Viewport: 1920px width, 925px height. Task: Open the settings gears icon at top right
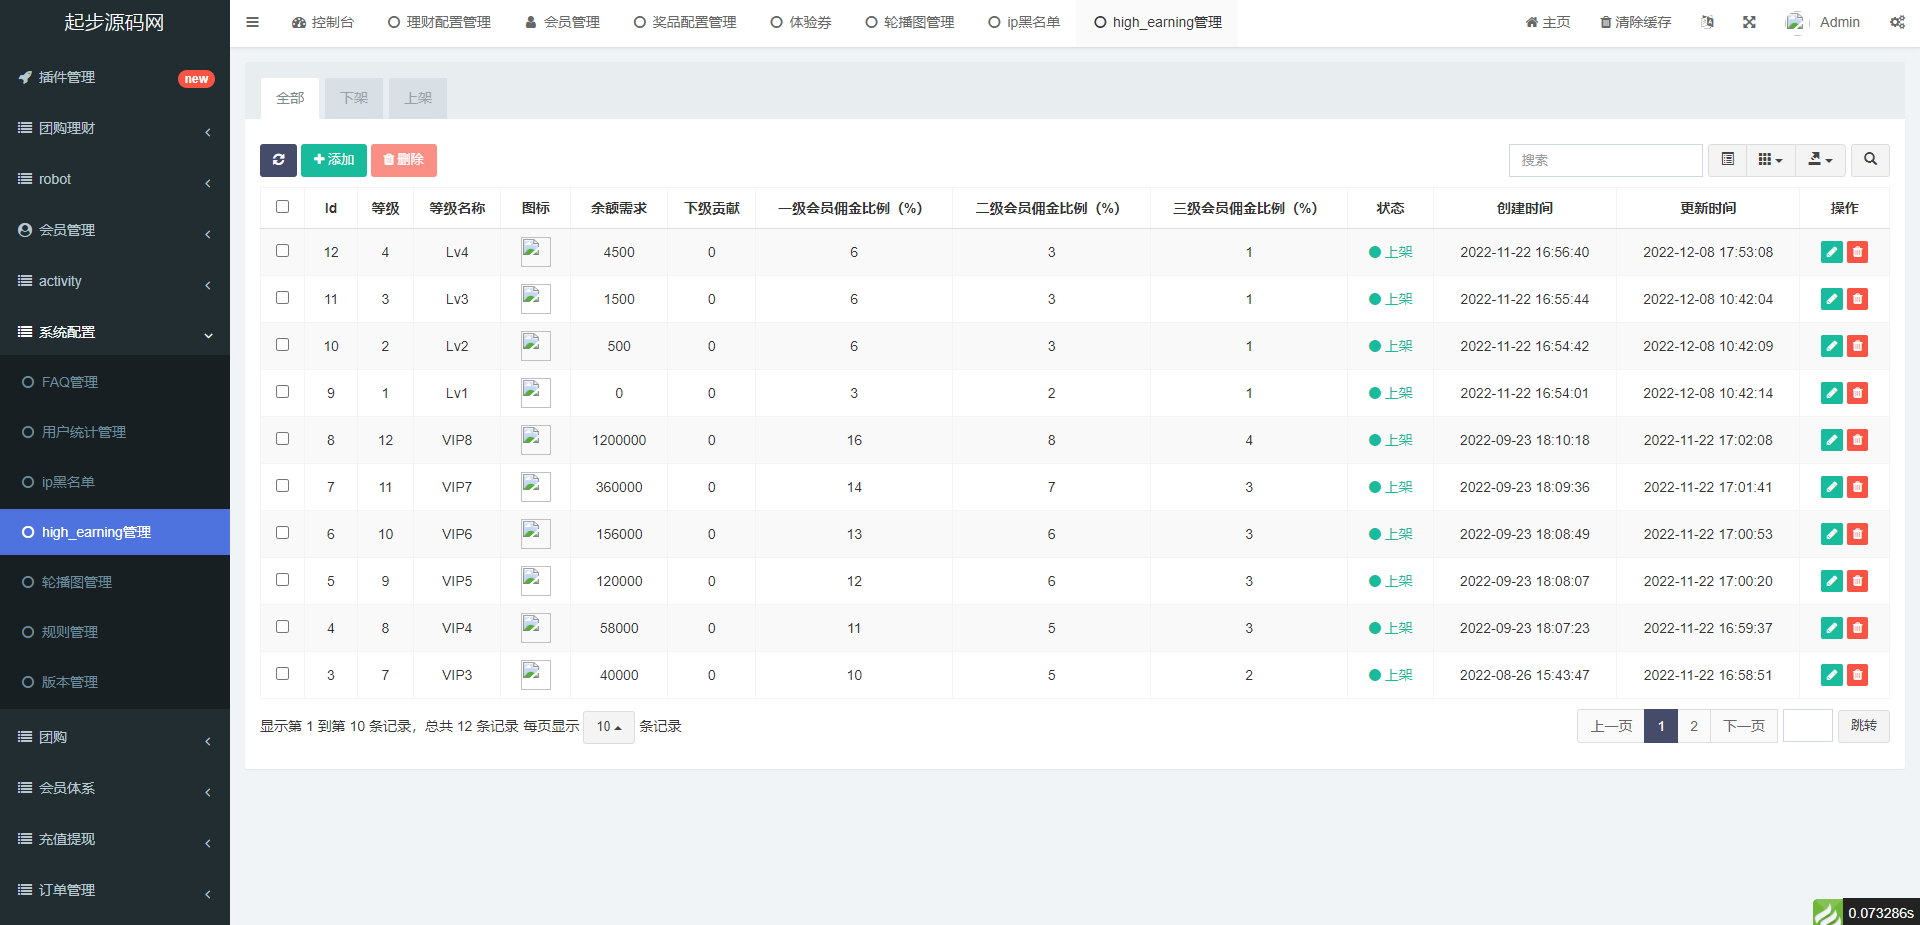[1896, 22]
